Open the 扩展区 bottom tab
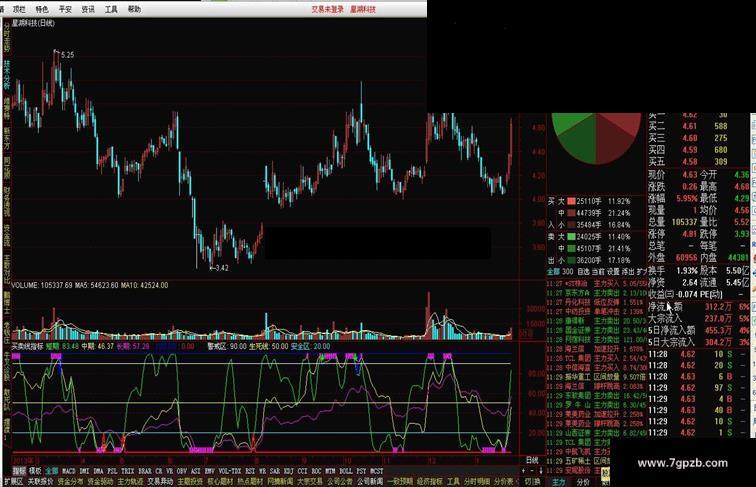 (13, 481)
